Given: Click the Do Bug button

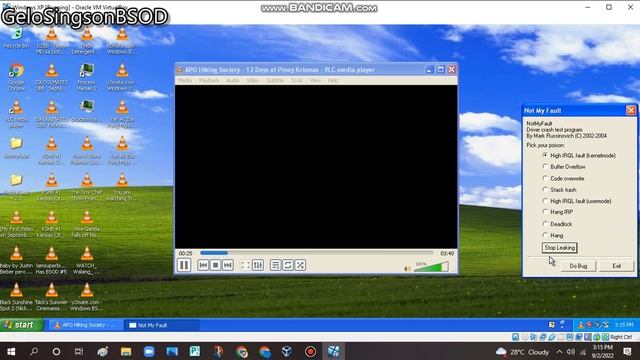Looking at the screenshot, I should click(578, 266).
